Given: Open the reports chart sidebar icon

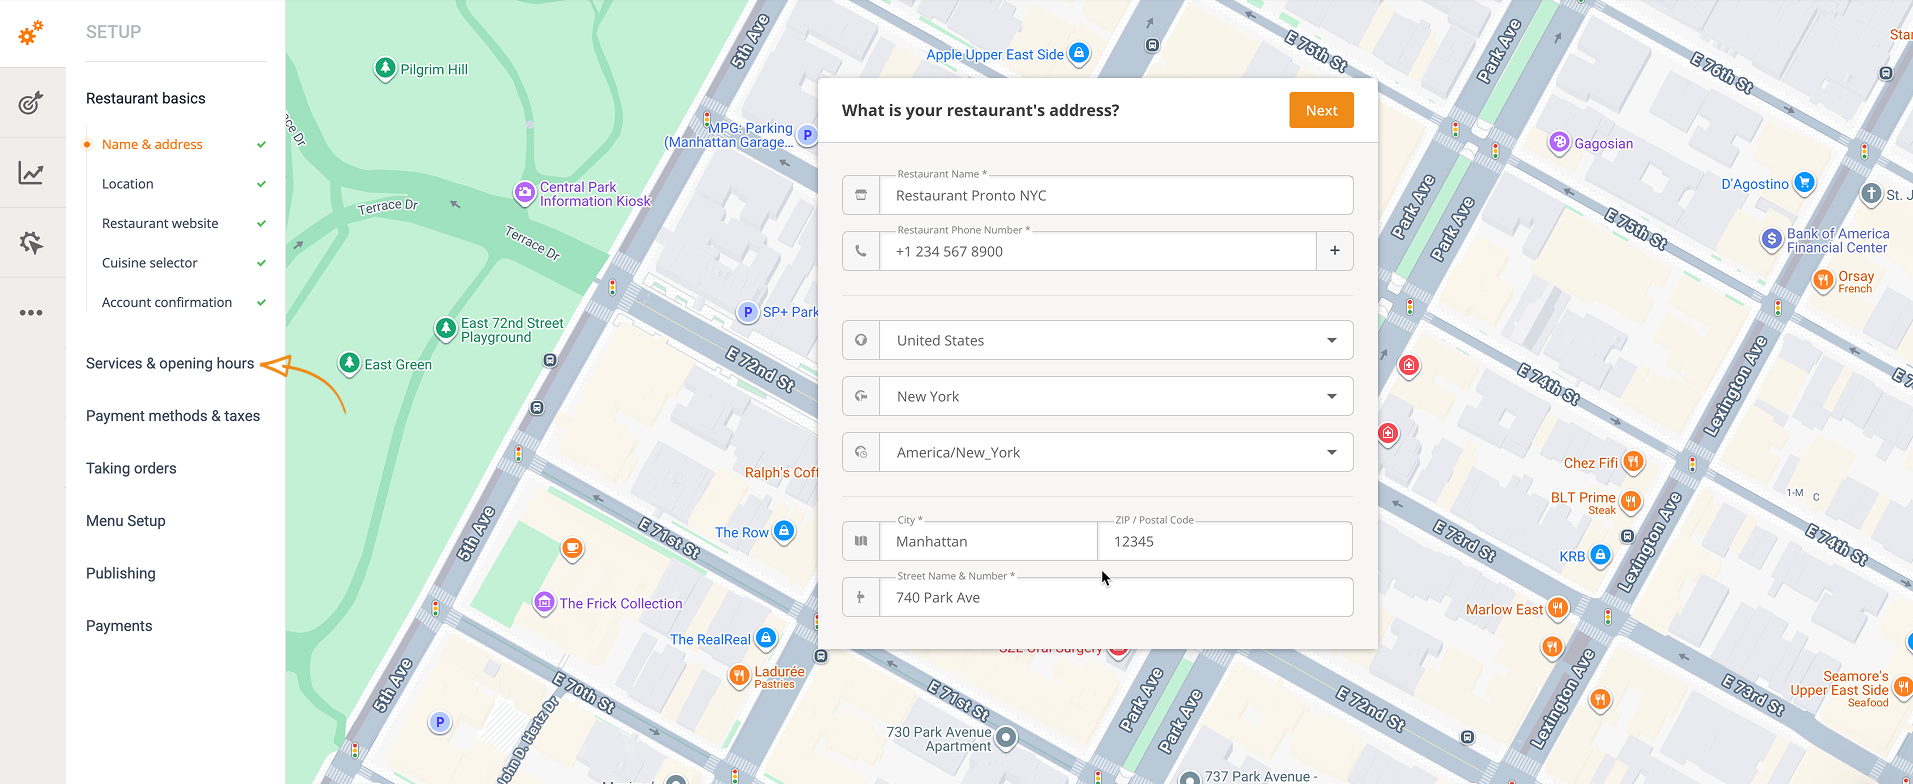Looking at the screenshot, I should tap(31, 173).
